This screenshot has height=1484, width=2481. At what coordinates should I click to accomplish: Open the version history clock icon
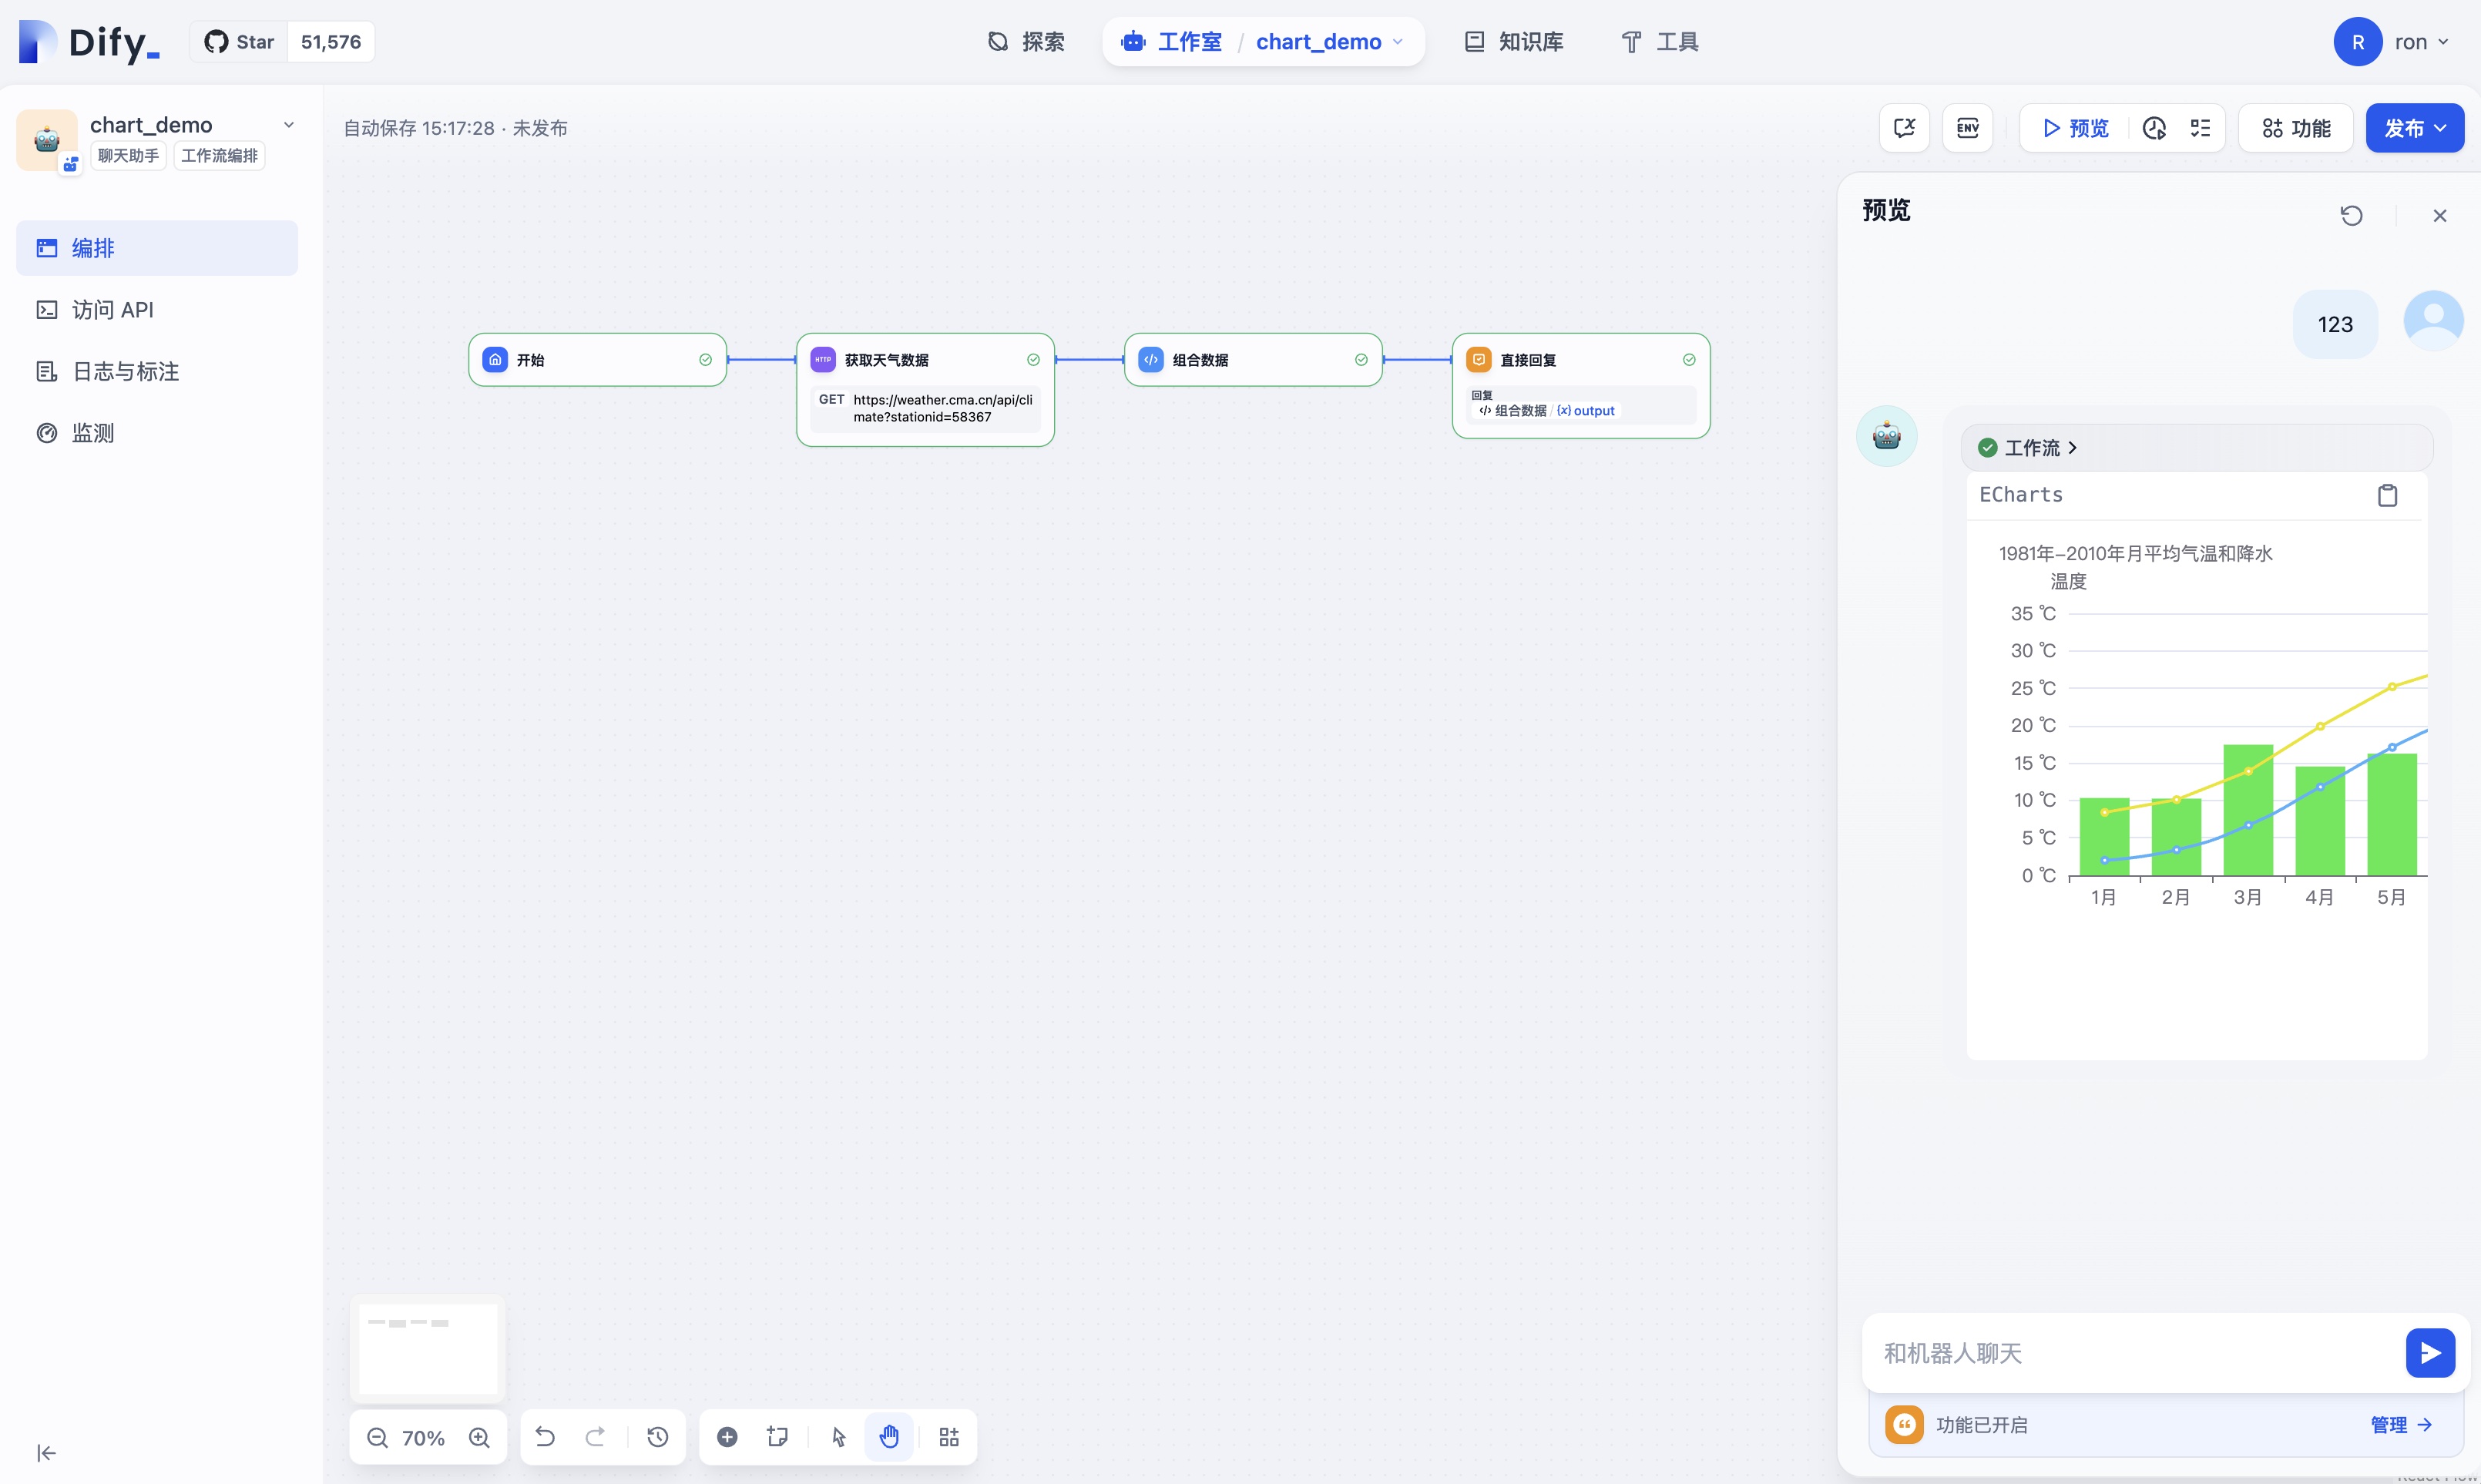click(x=657, y=1437)
